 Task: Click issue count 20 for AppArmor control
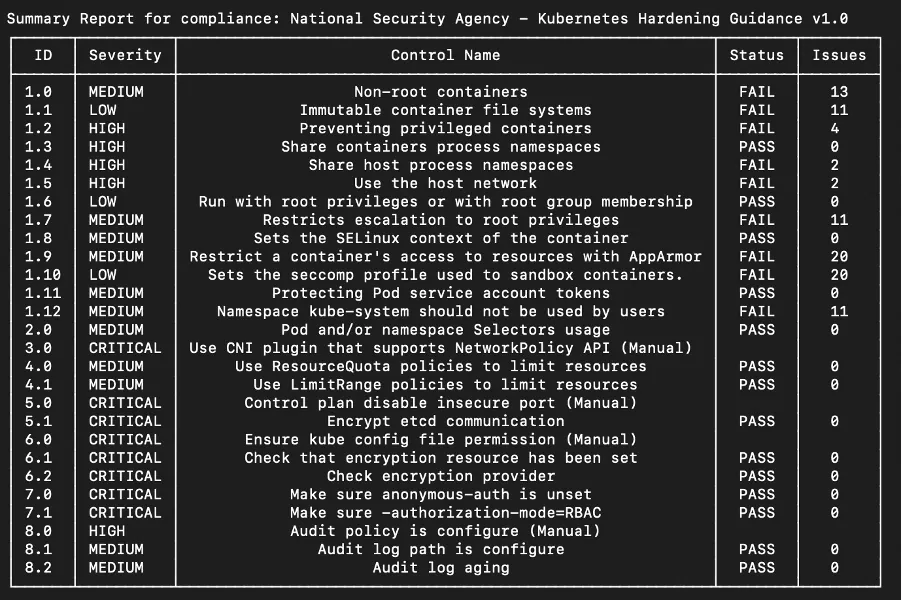pyautogui.click(x=839, y=257)
